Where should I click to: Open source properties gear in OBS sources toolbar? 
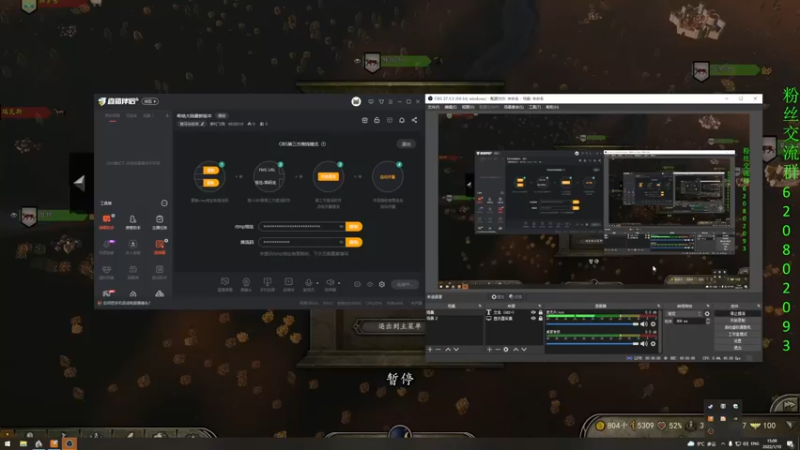(506, 349)
